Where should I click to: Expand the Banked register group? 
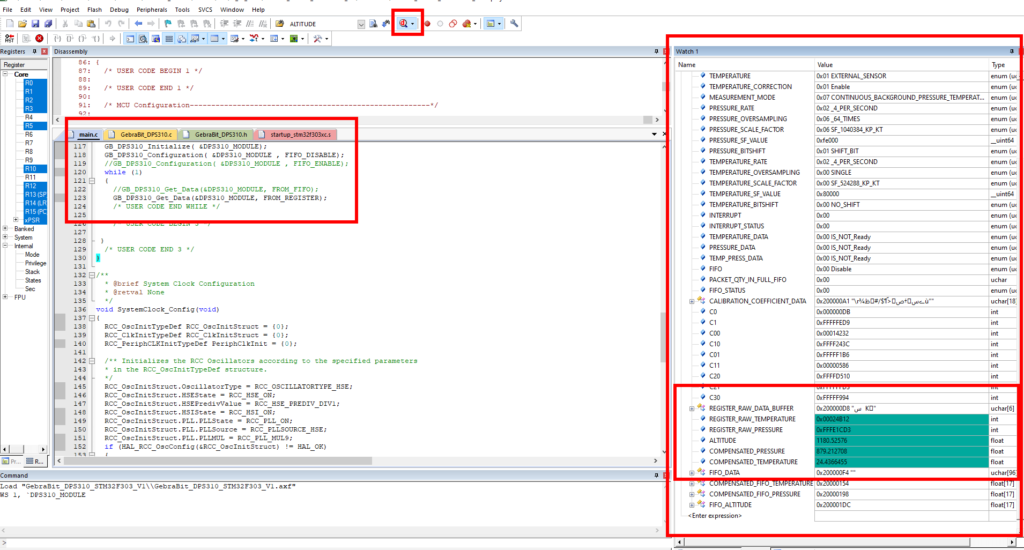point(6,229)
